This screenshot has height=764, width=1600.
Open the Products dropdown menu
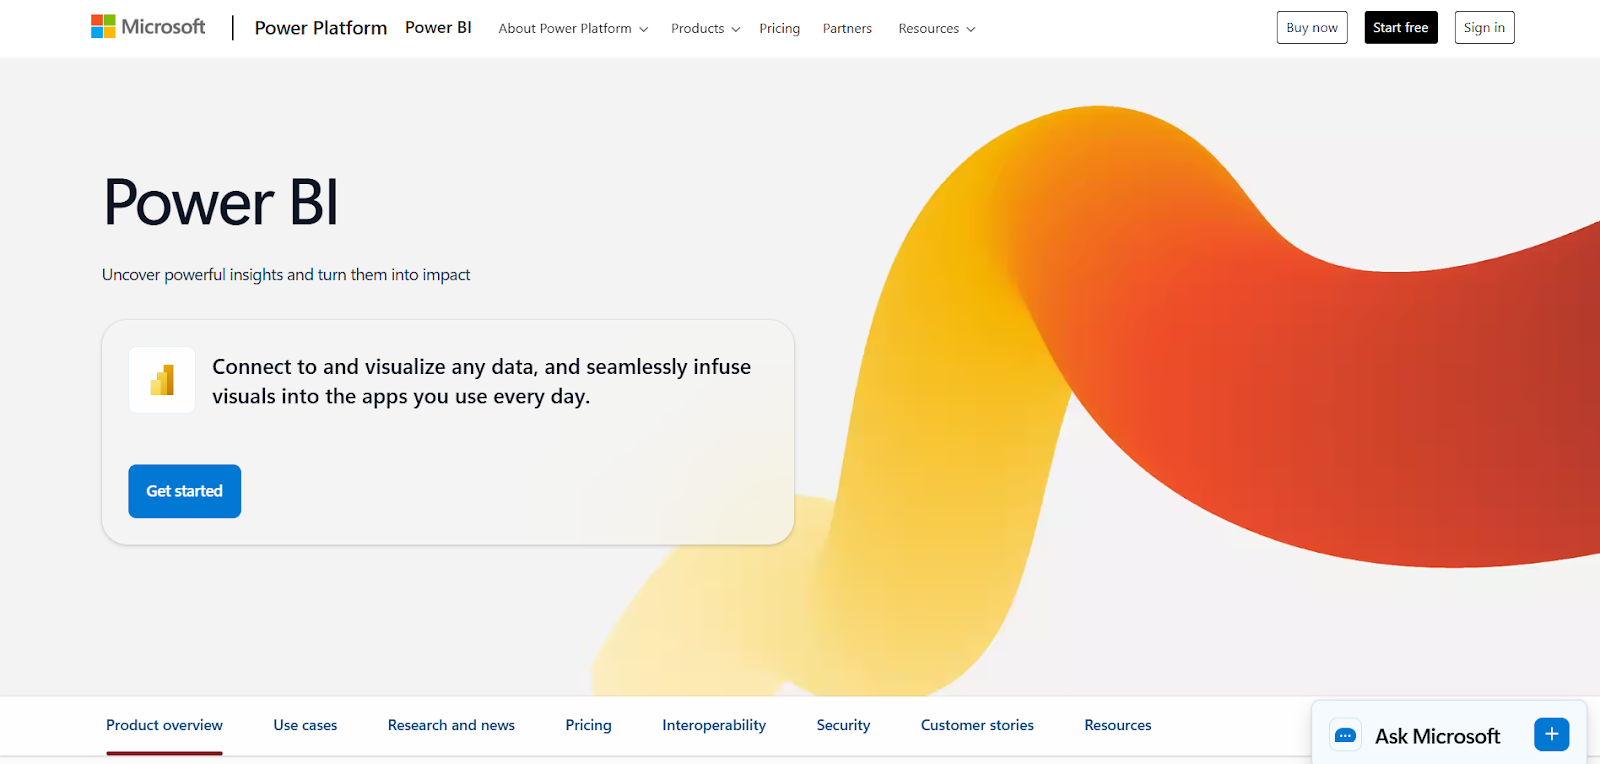click(705, 29)
